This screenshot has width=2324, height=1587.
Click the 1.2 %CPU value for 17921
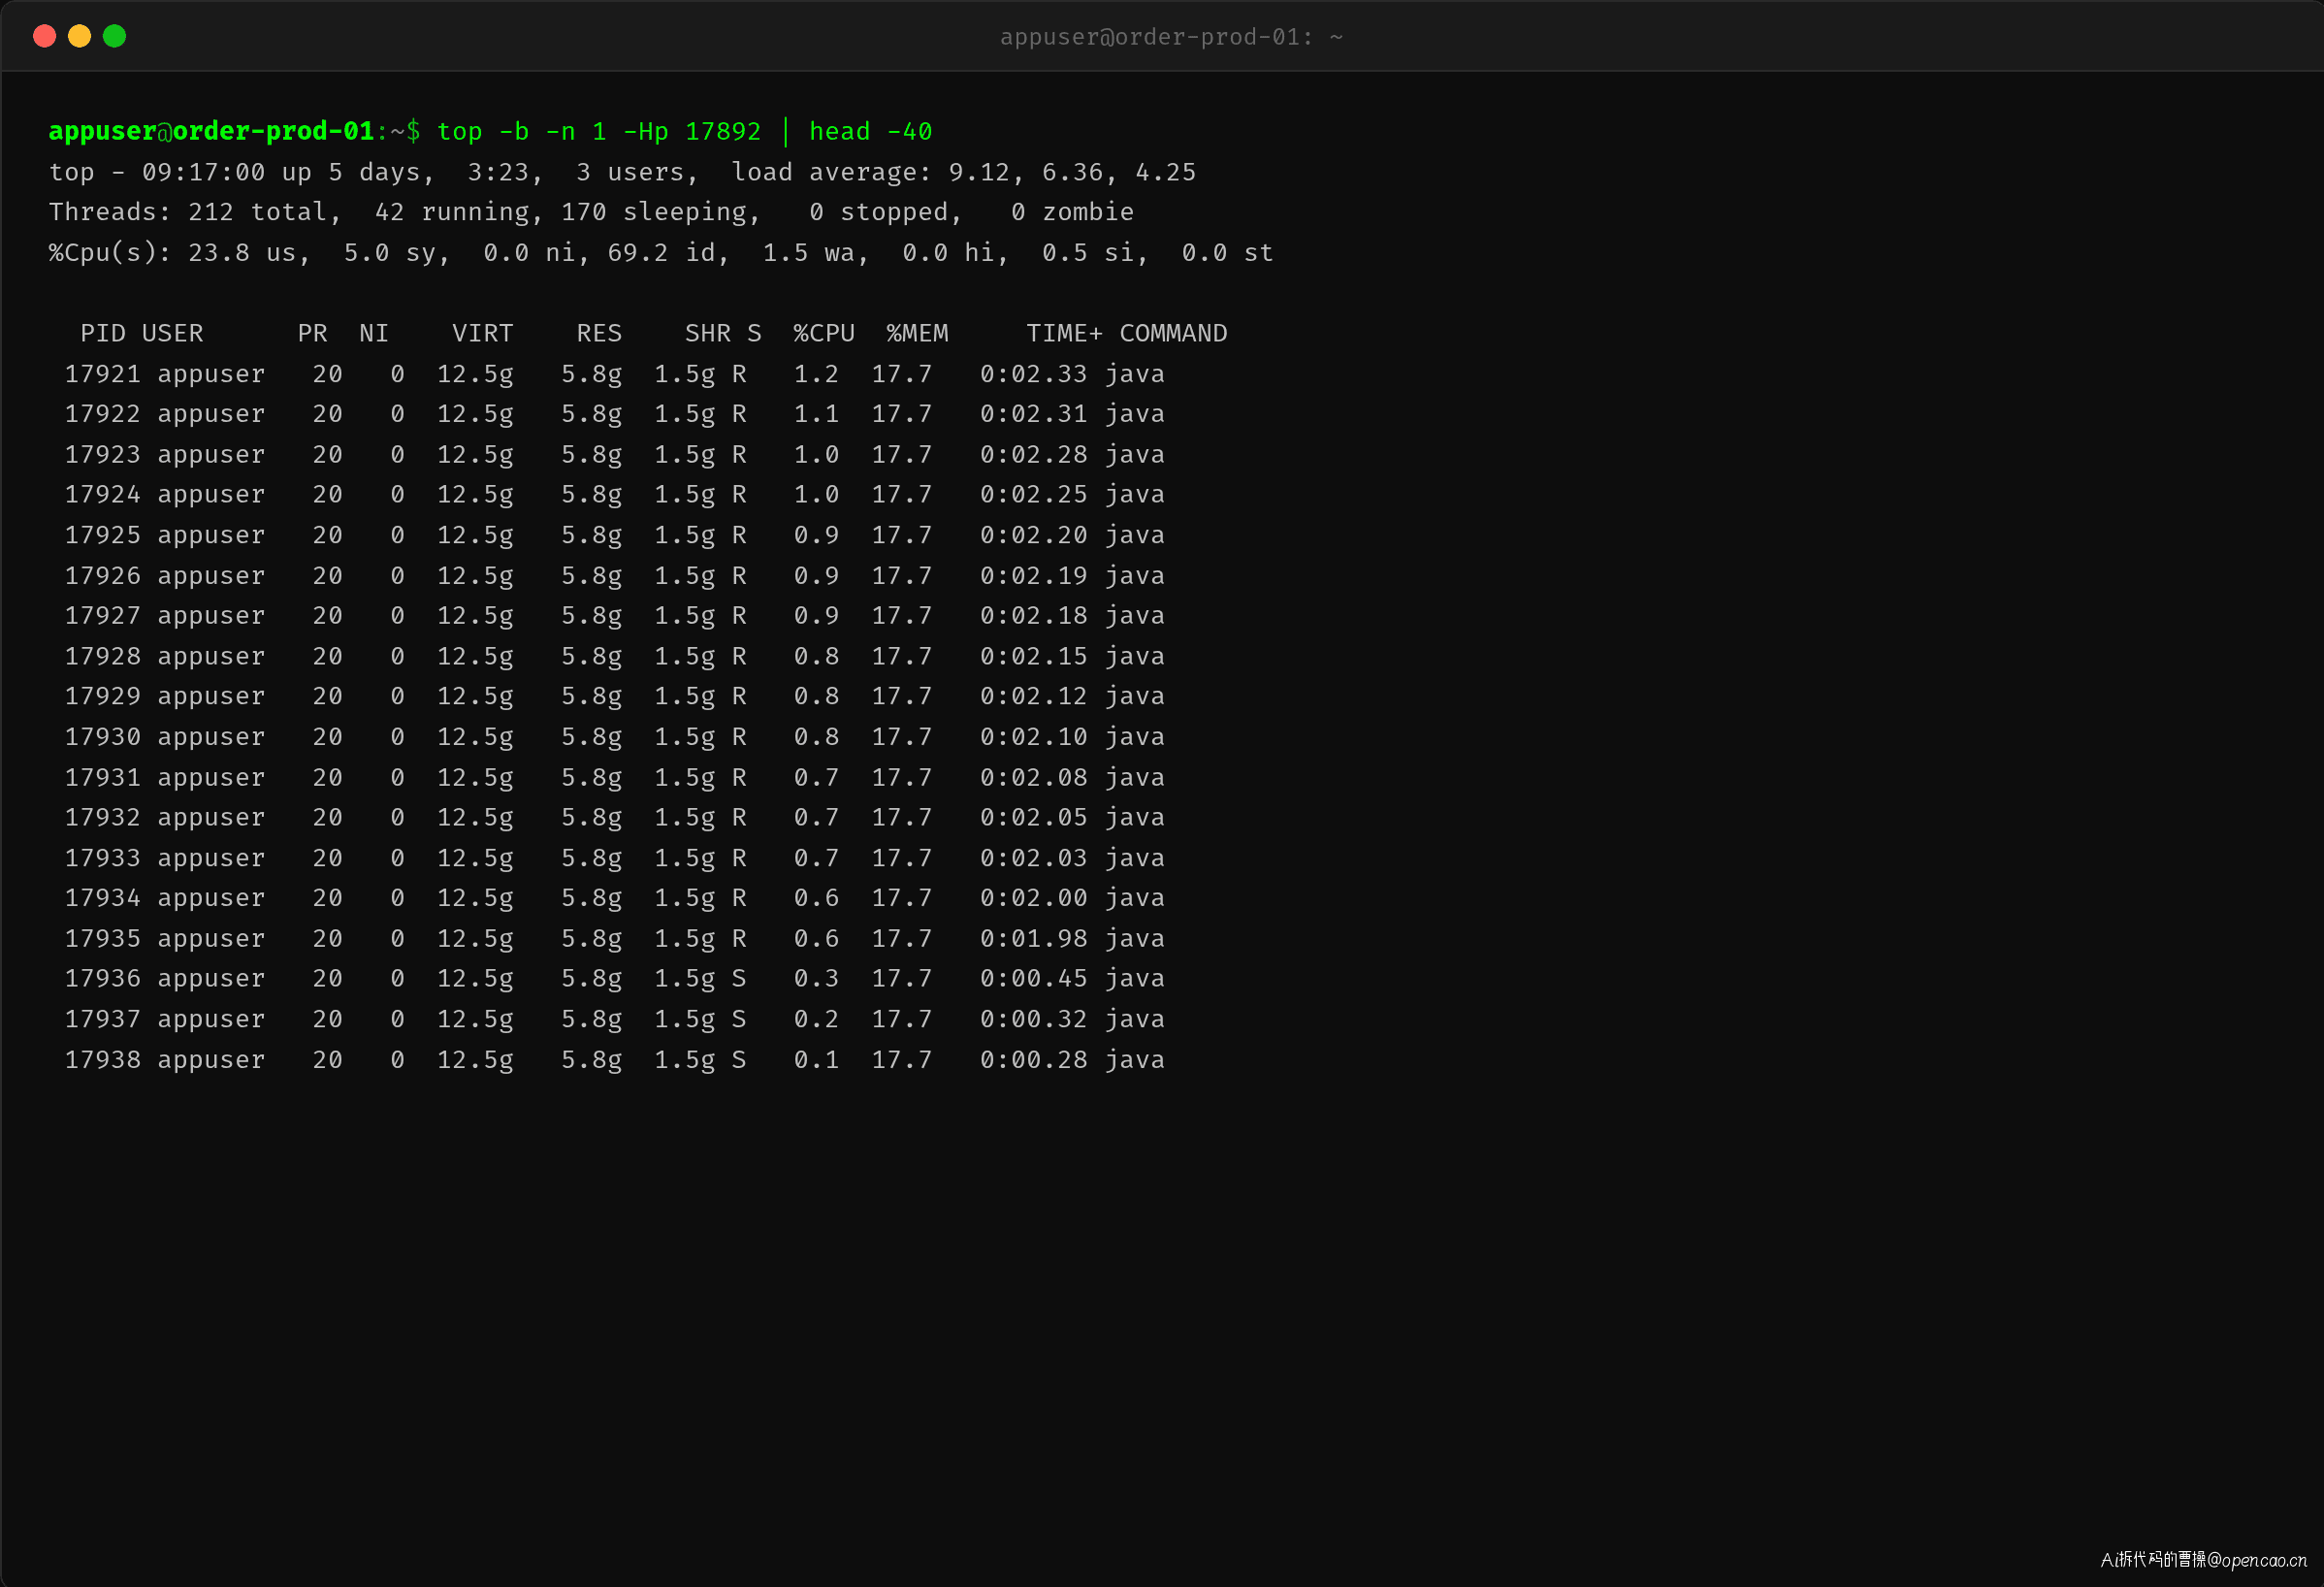point(816,374)
